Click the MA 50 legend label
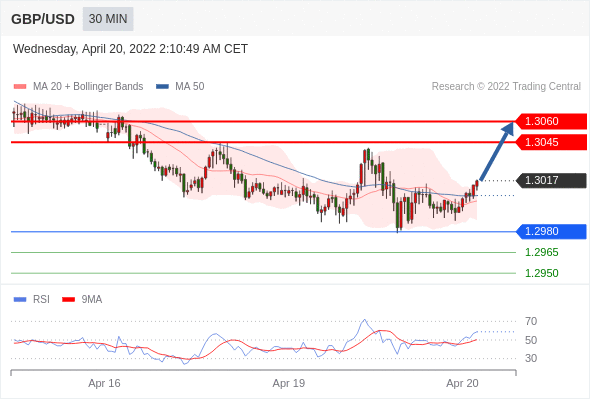Image resolution: width=590 pixels, height=400 pixels. pos(190,87)
